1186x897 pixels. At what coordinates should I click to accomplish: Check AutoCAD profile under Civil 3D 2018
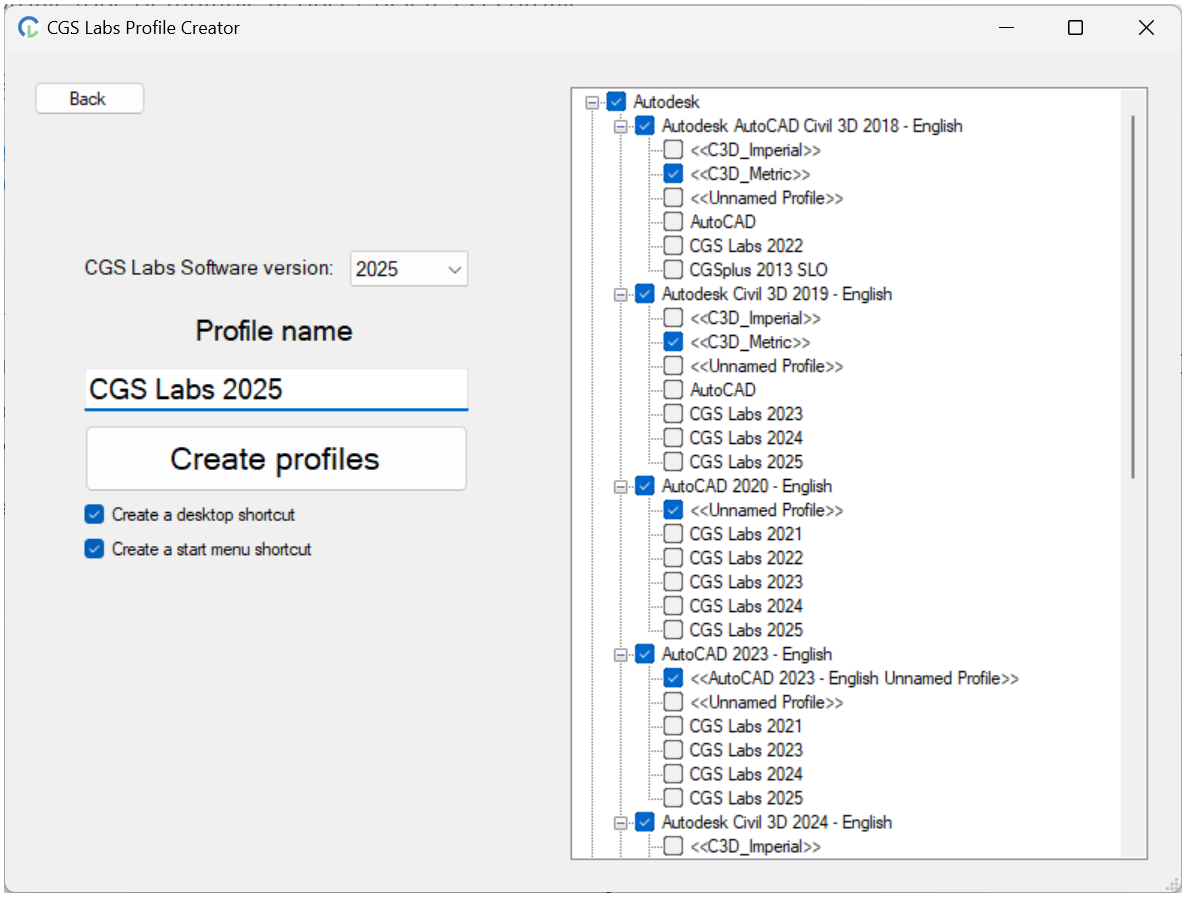pos(672,221)
